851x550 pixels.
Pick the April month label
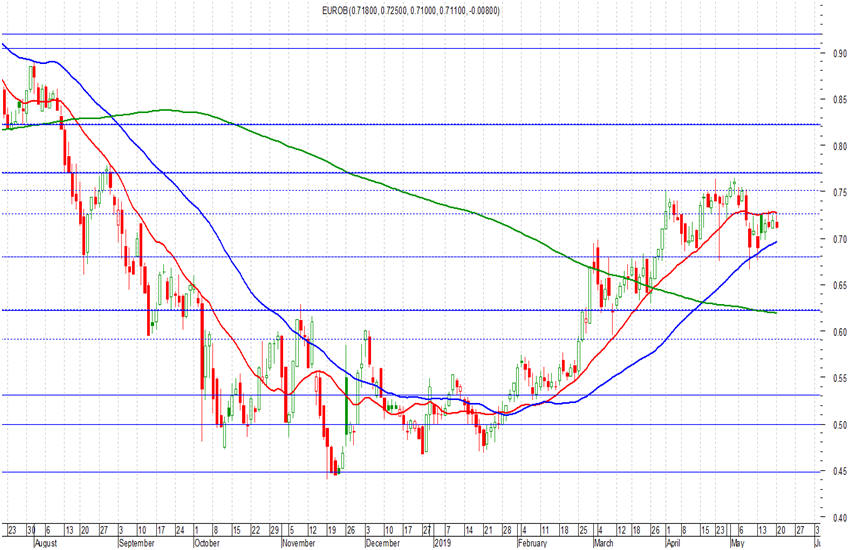[x=674, y=543]
